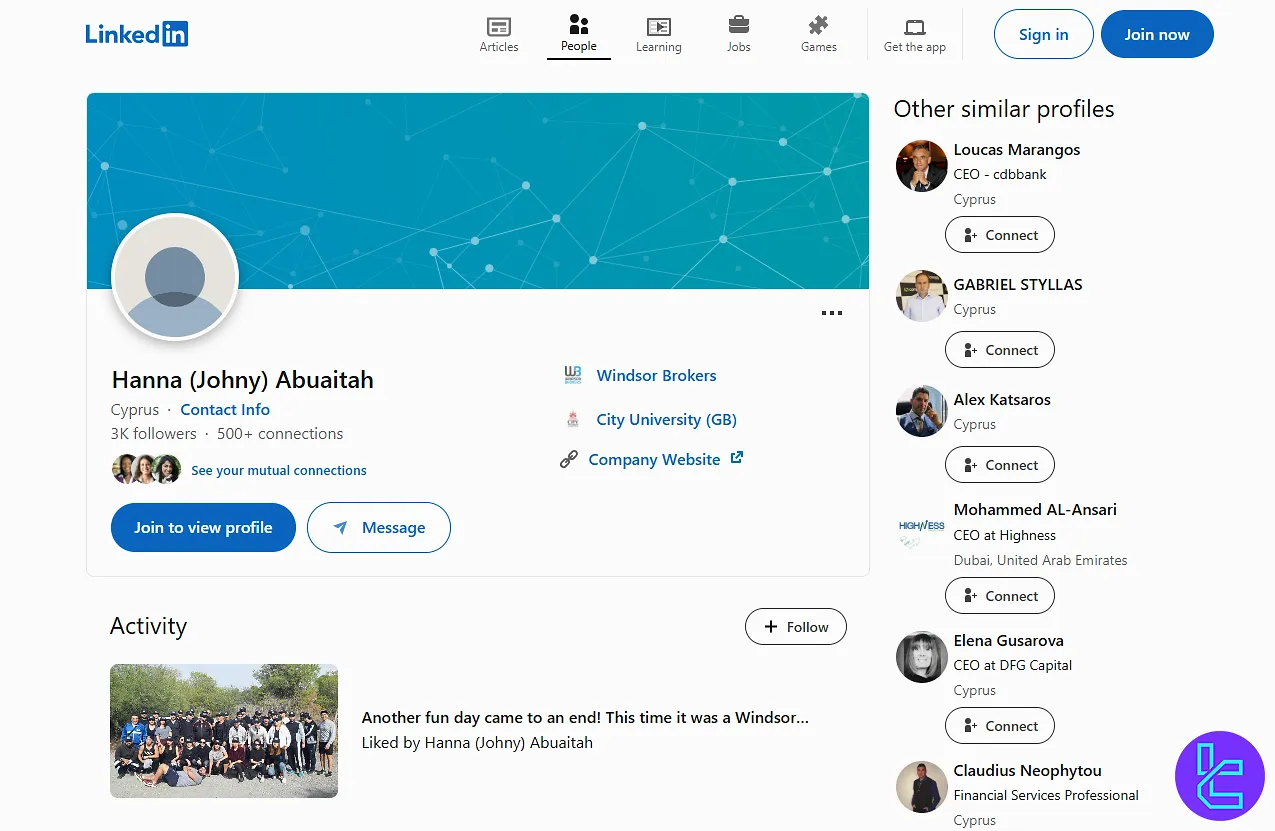Open the Learning nav icon
This screenshot has height=831, width=1275.
(658, 26)
